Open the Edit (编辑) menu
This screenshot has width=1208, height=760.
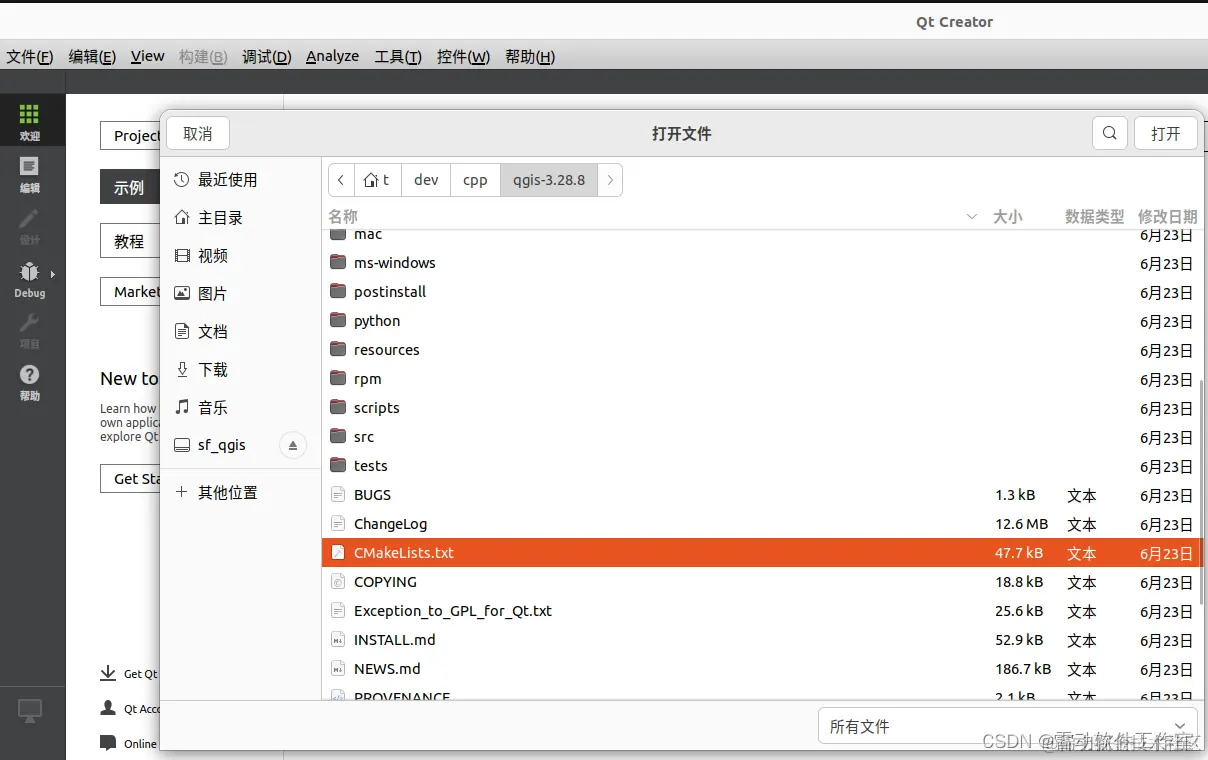pyautogui.click(x=92, y=57)
